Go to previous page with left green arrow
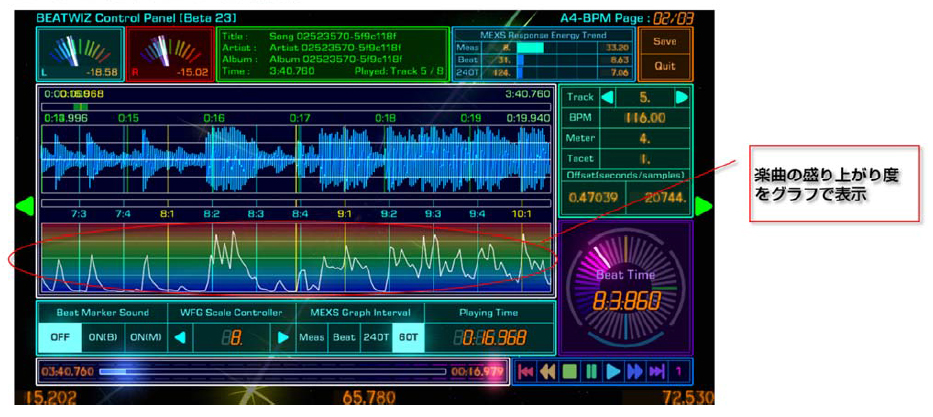The image size is (933, 417). point(23,206)
